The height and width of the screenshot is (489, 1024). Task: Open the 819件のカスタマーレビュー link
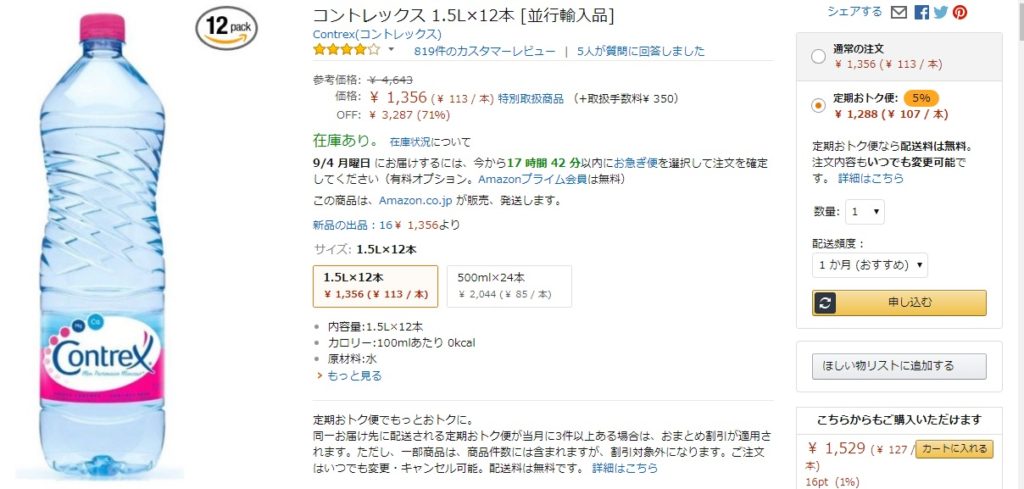pyautogui.click(x=484, y=51)
